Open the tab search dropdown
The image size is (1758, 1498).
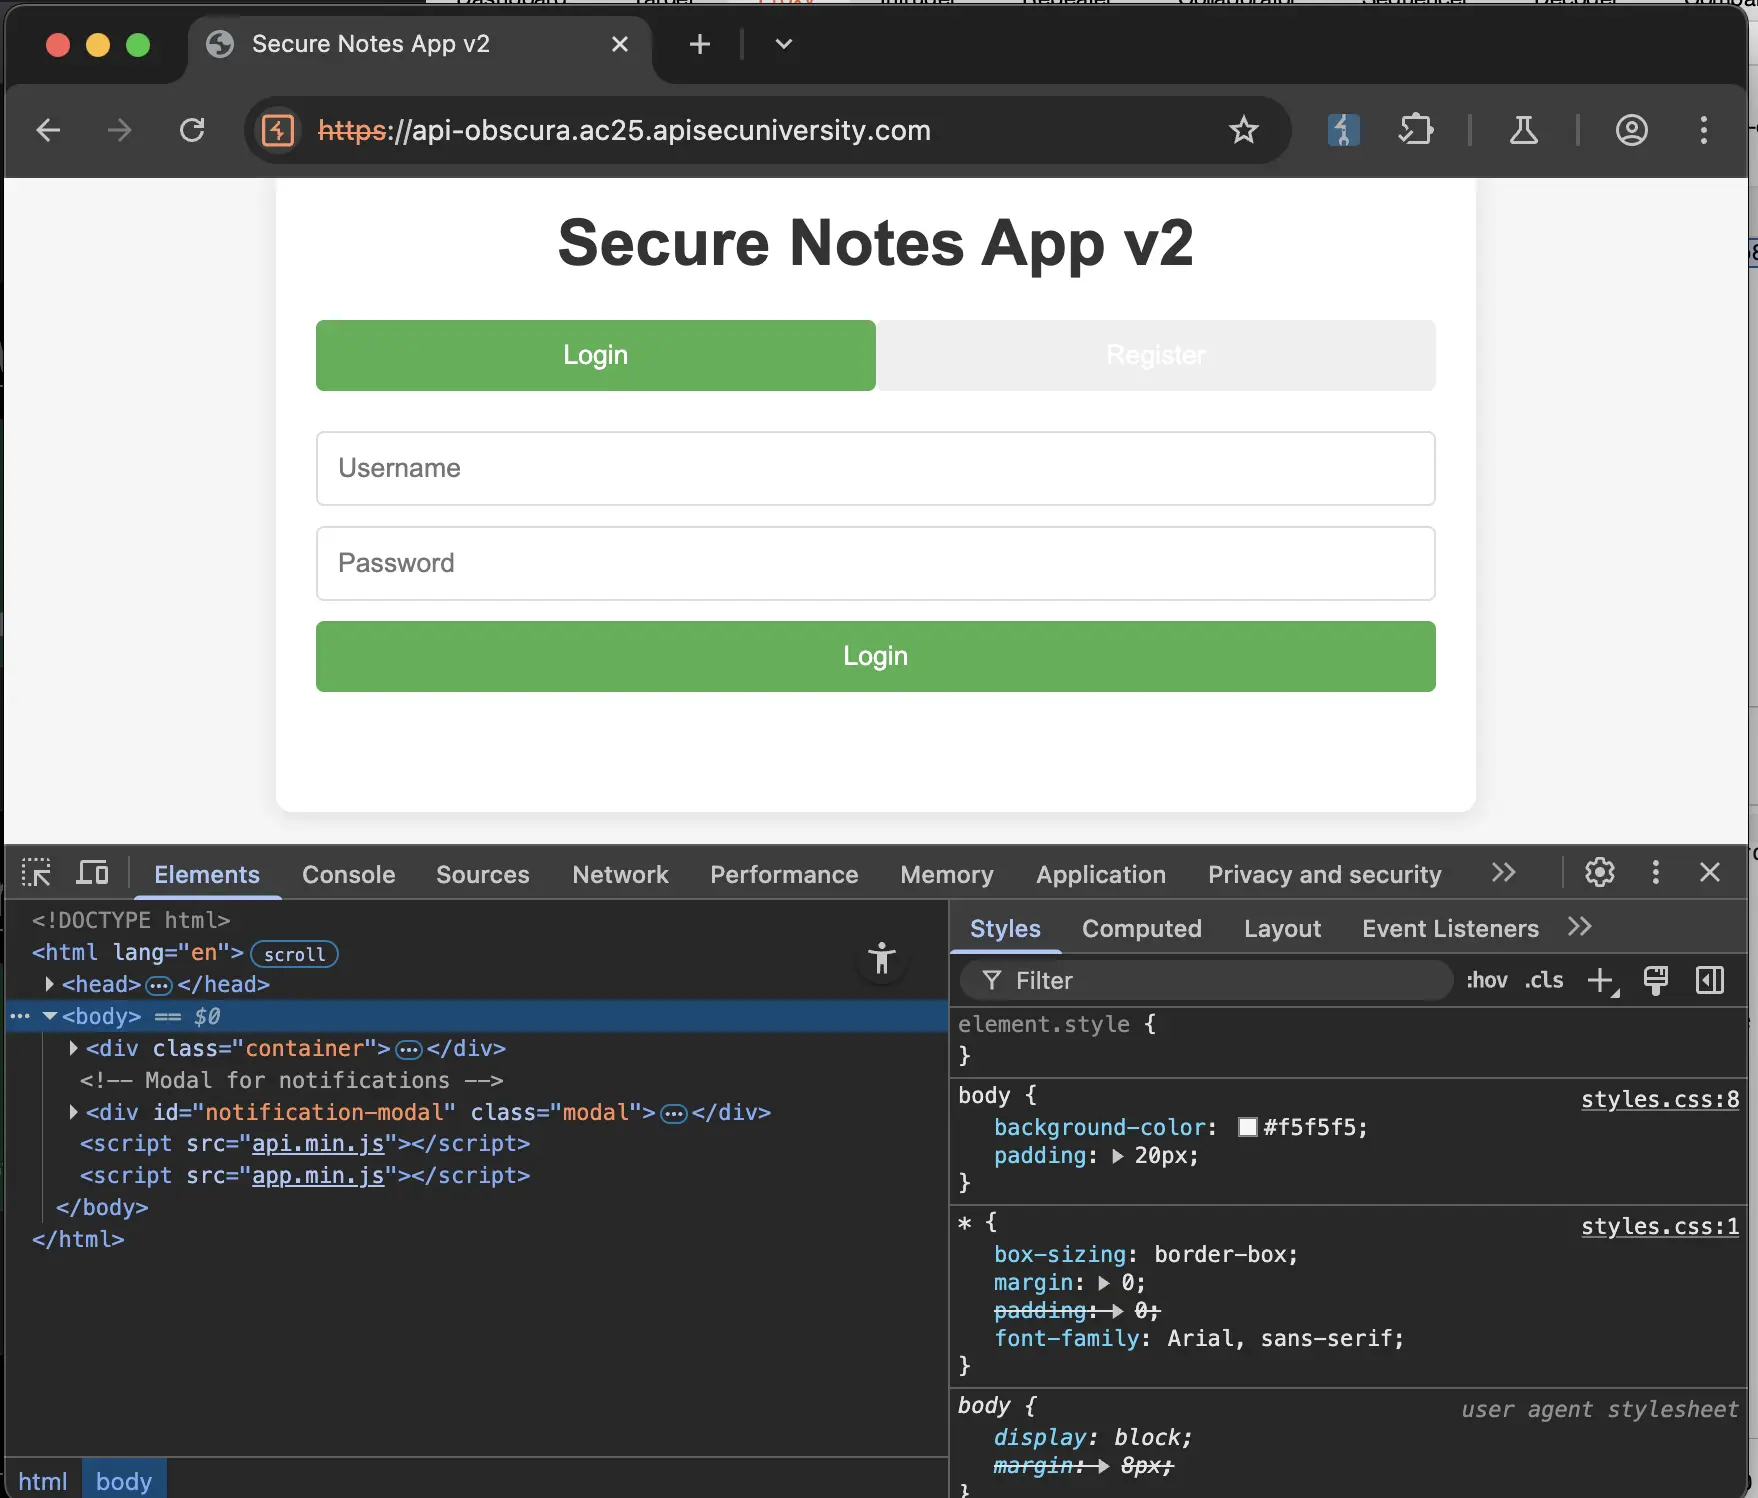784,44
